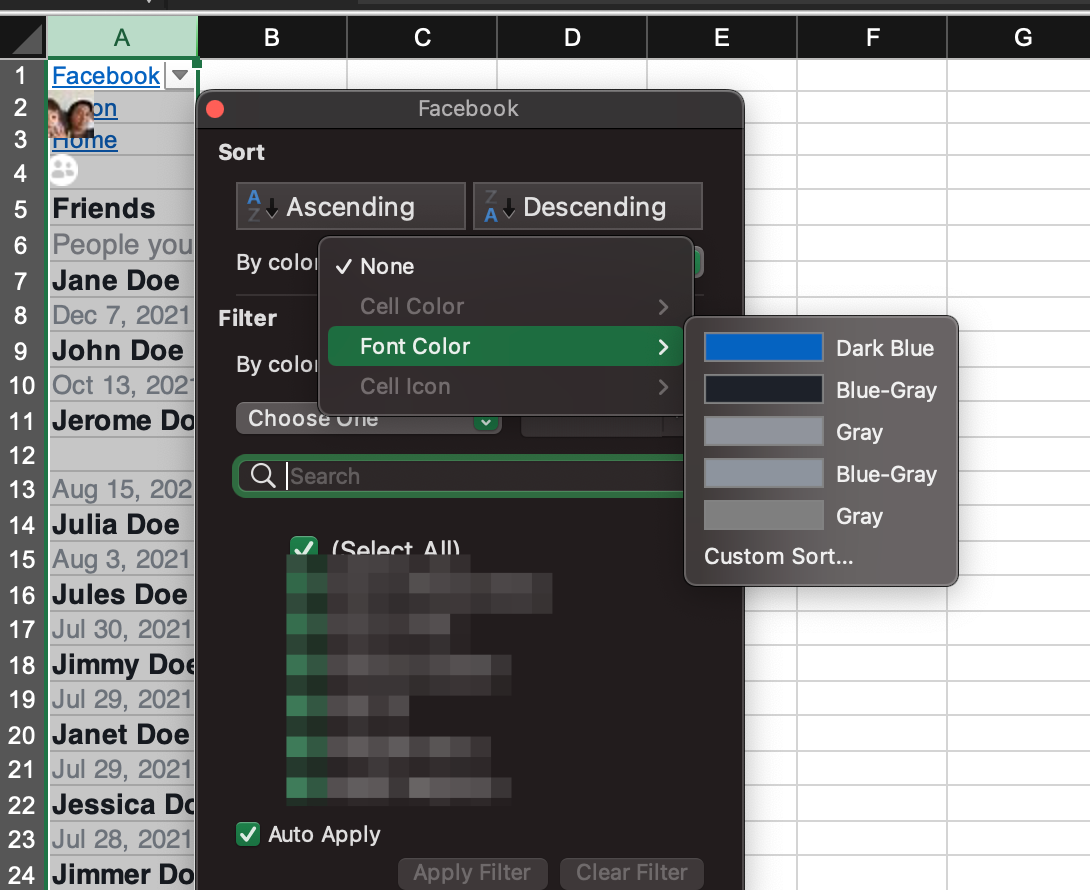Select row 5 header
1090x890 pixels.
22,209
